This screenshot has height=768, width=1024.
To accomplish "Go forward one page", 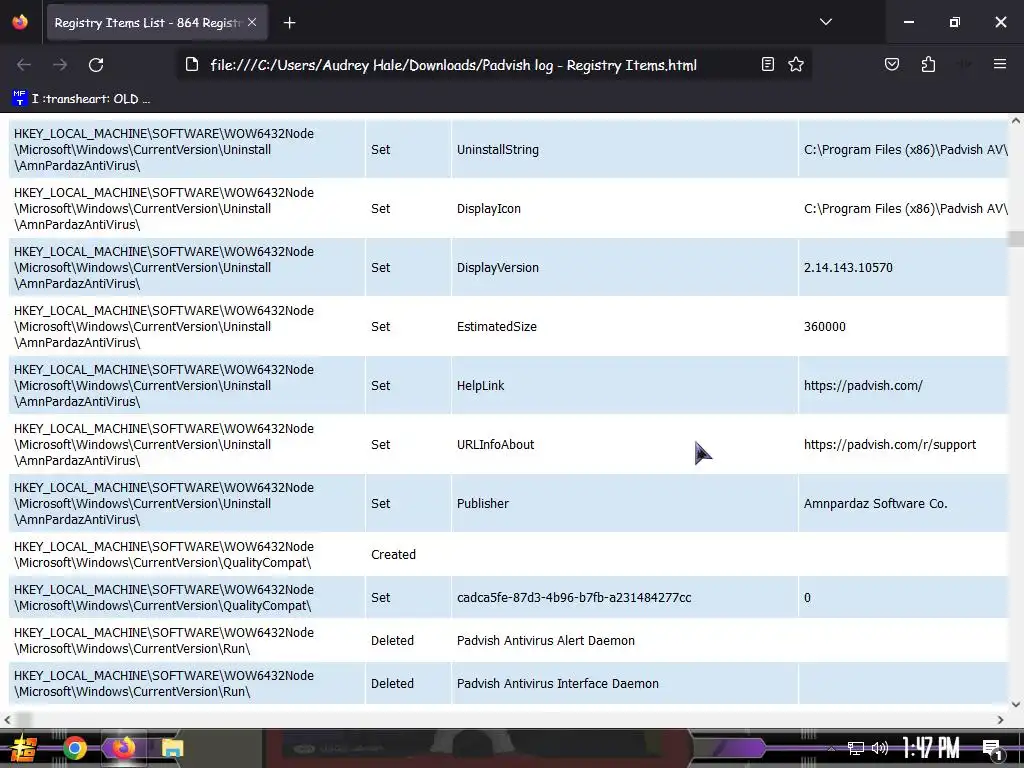I will click(60, 65).
